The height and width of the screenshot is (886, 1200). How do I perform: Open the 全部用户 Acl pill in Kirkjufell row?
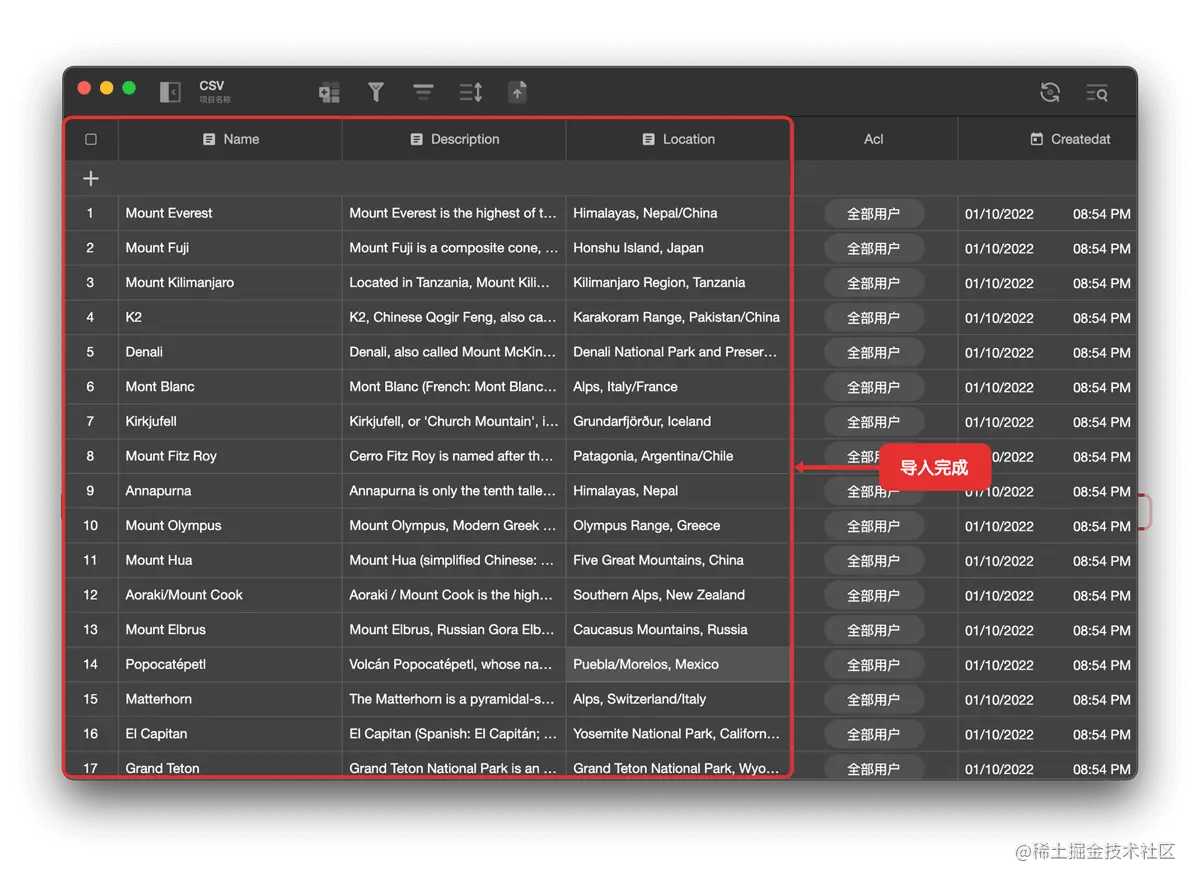tap(874, 421)
